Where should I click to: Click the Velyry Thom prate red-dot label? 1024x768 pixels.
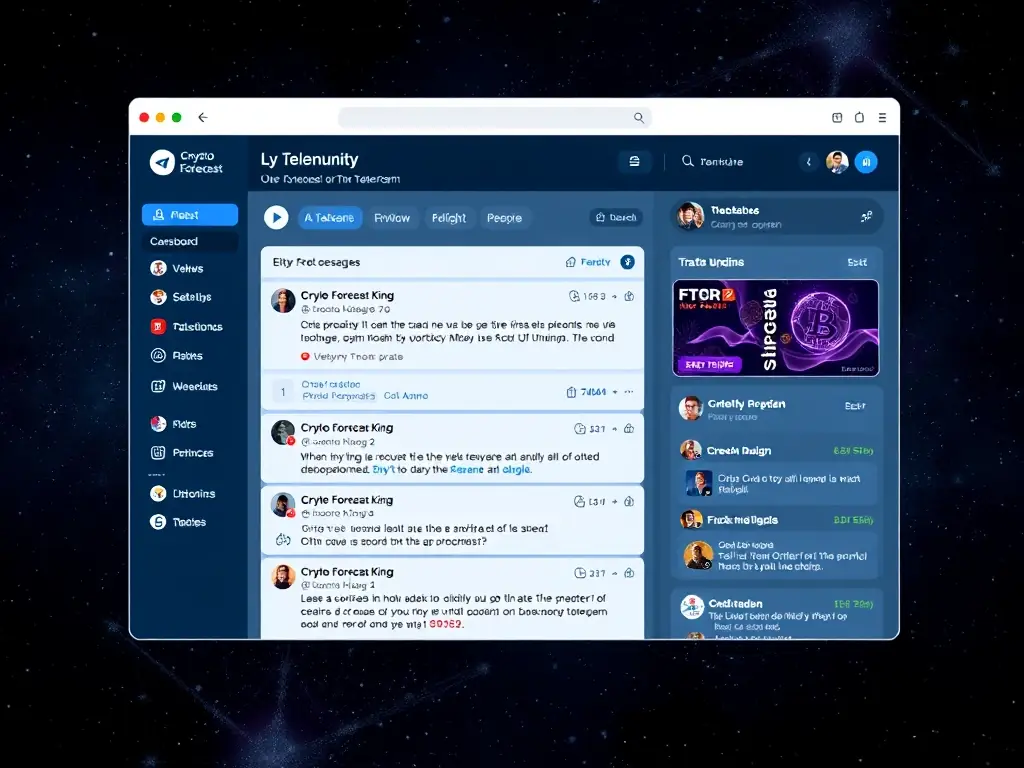tap(351, 357)
